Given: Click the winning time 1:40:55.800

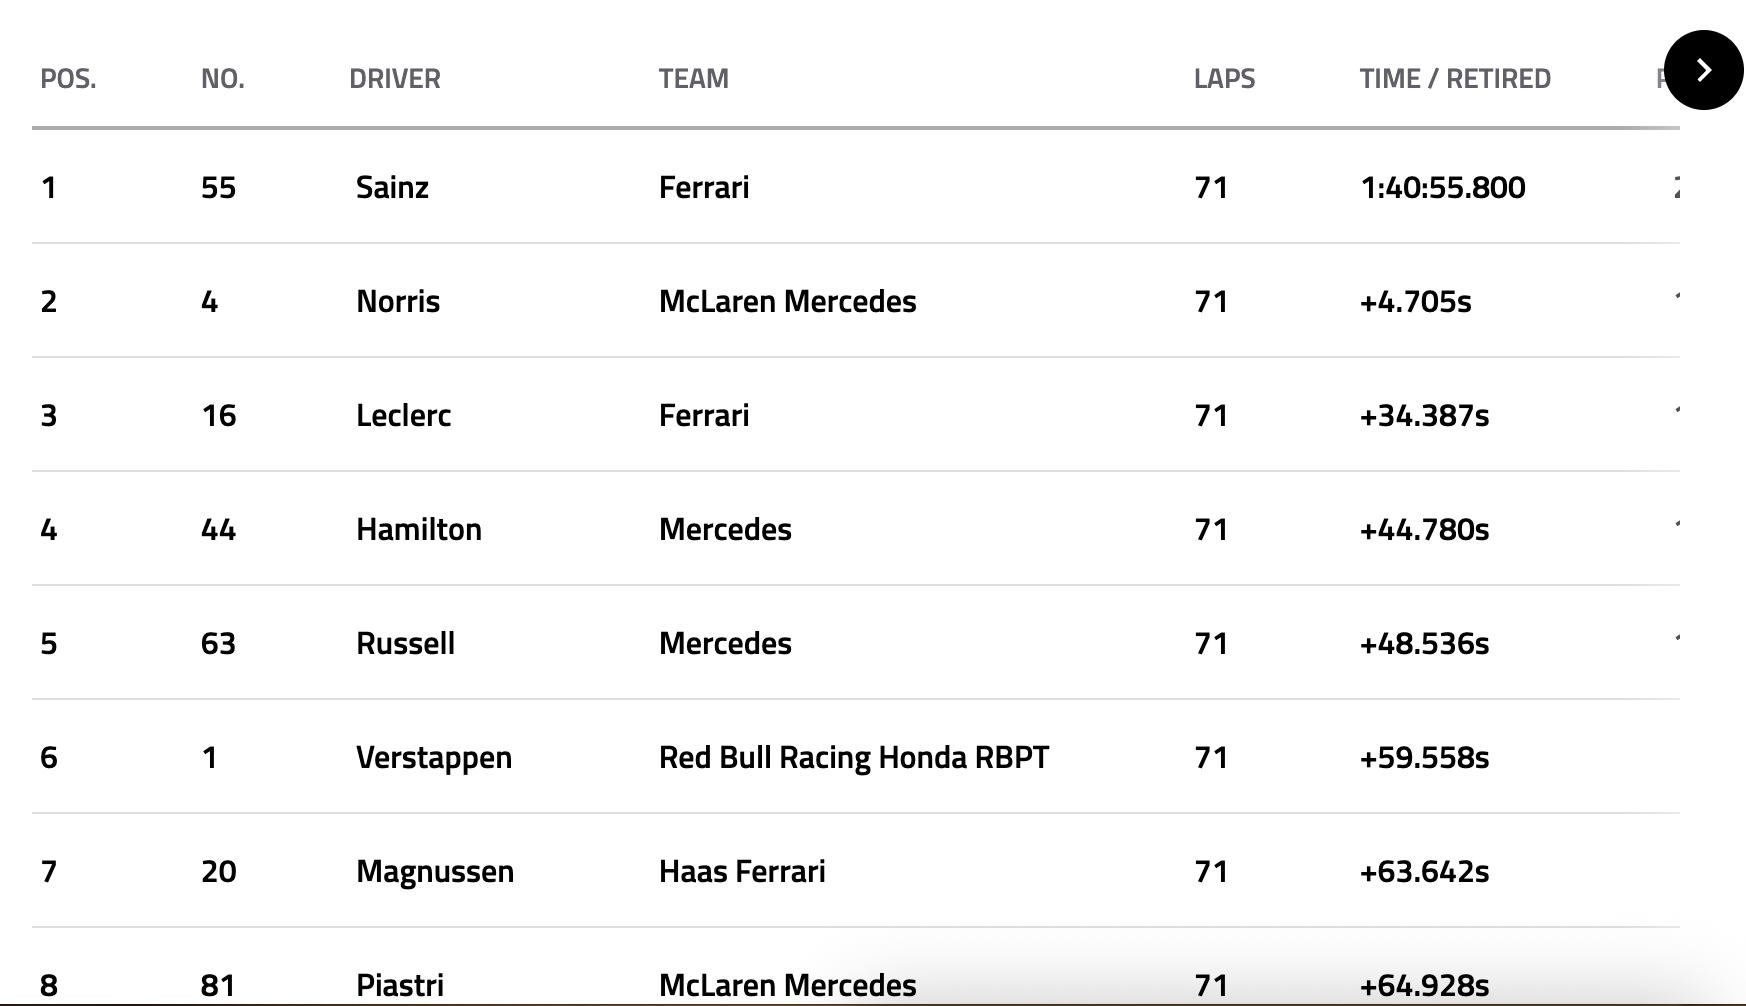Looking at the screenshot, I should click(1443, 188).
